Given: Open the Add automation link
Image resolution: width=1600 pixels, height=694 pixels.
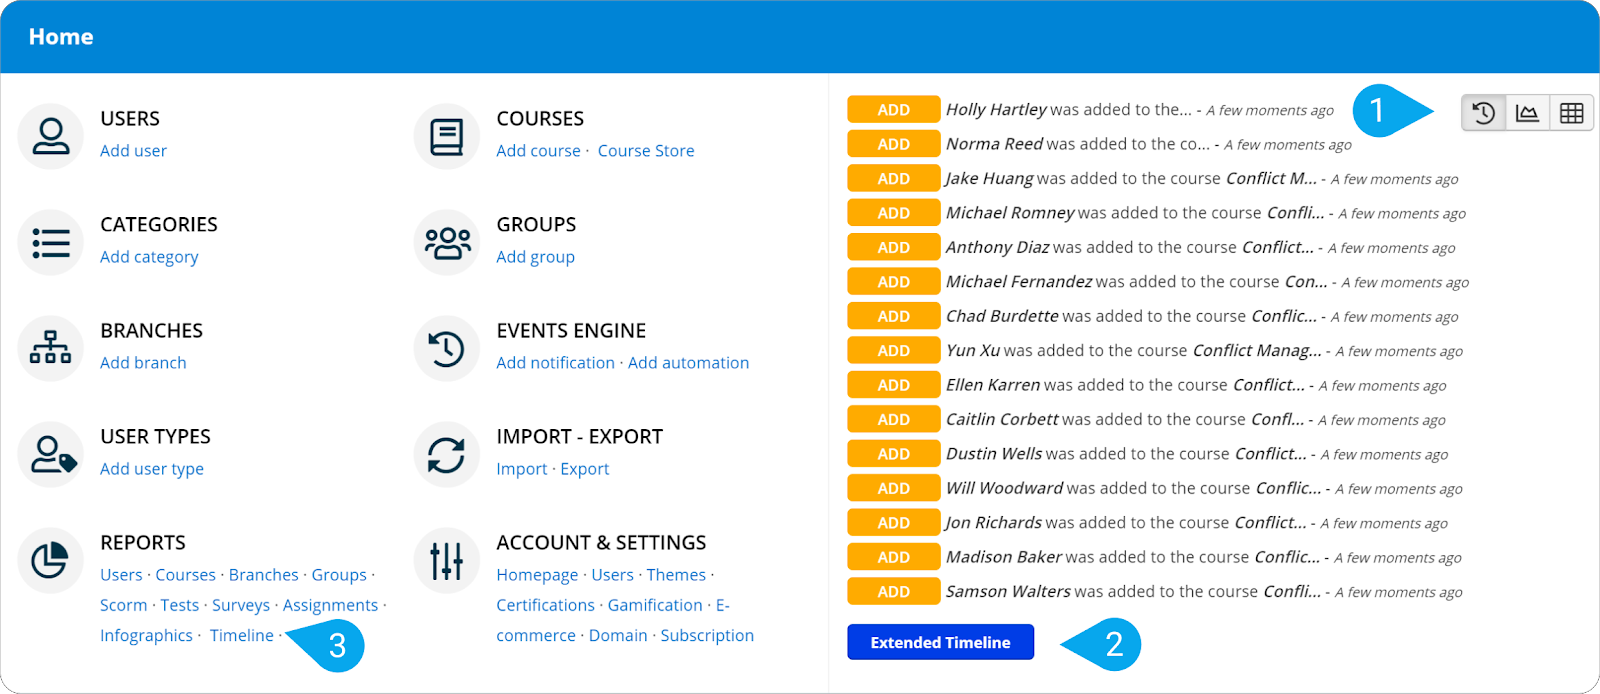Looking at the screenshot, I should pos(688,363).
